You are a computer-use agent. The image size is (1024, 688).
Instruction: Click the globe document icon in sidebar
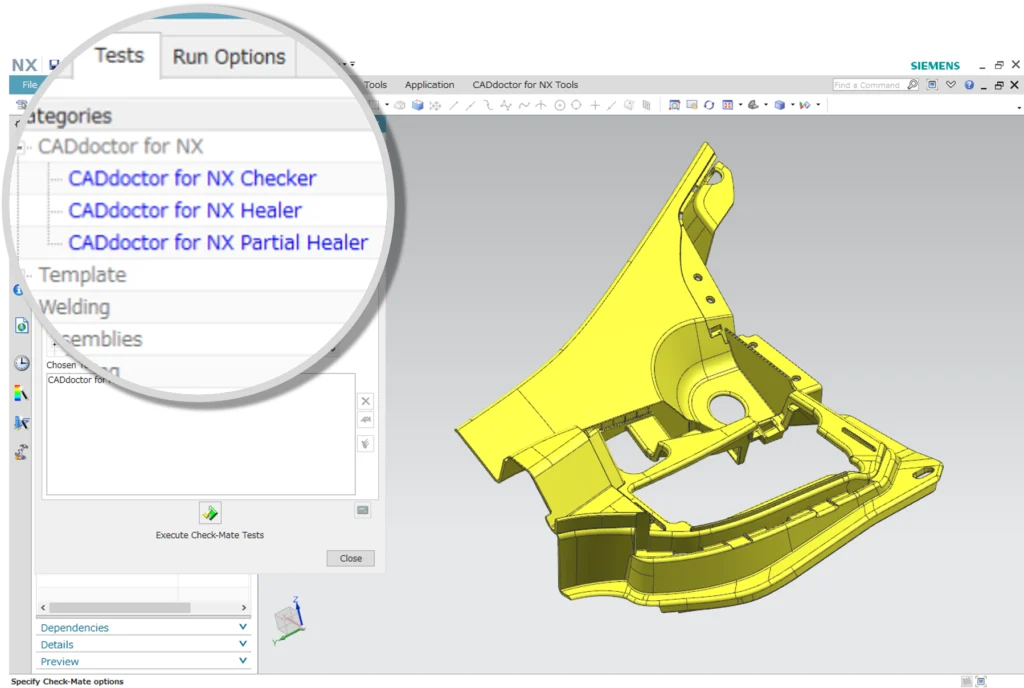click(x=21, y=325)
